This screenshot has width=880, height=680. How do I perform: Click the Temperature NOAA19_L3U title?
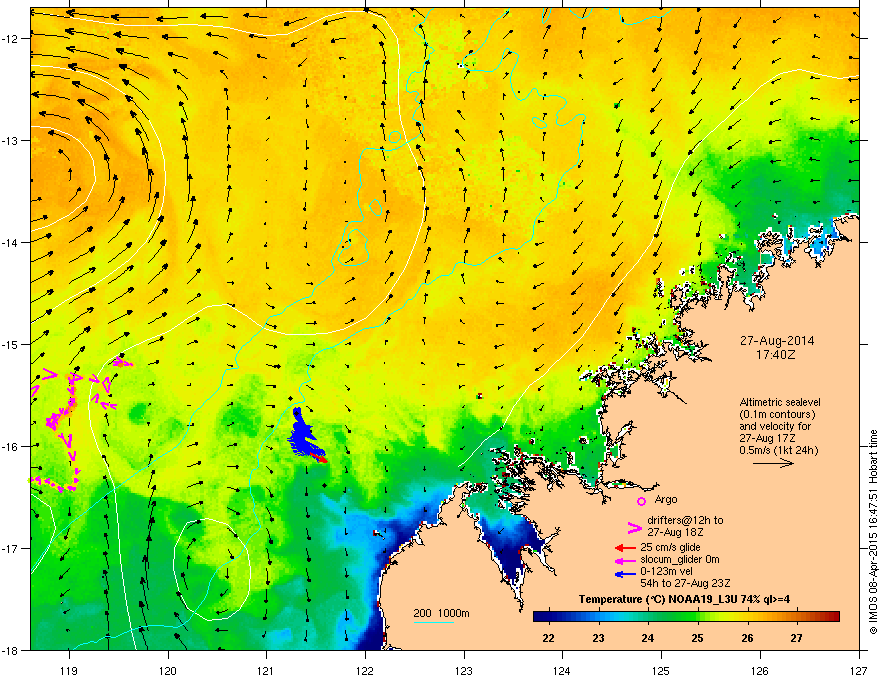pyautogui.click(x=684, y=599)
